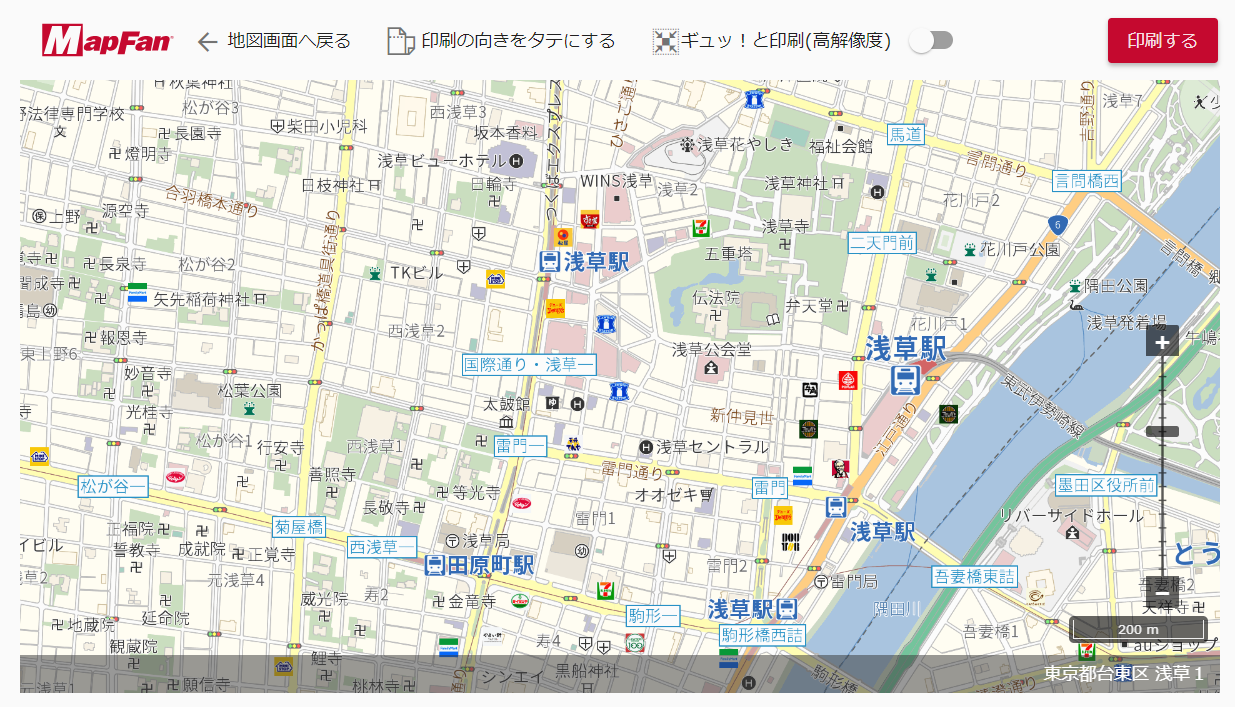Screen dimensions: 1235x707
Task: Click the 西浅草一 intersection label
Action: pyautogui.click(x=382, y=547)
